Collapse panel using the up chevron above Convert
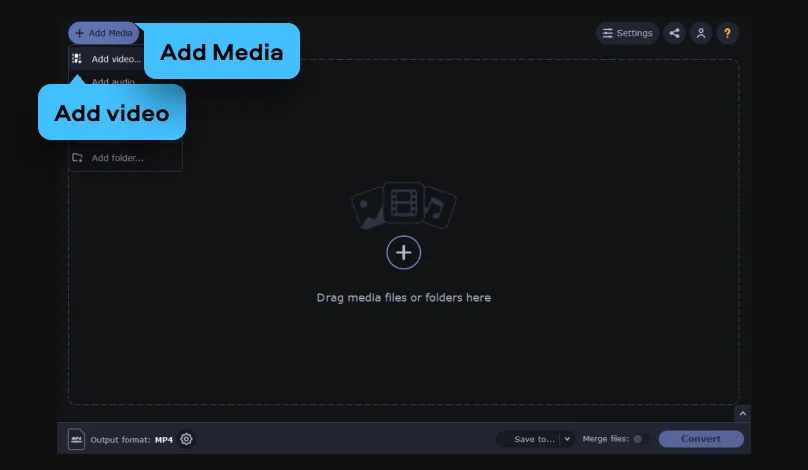 (743, 413)
